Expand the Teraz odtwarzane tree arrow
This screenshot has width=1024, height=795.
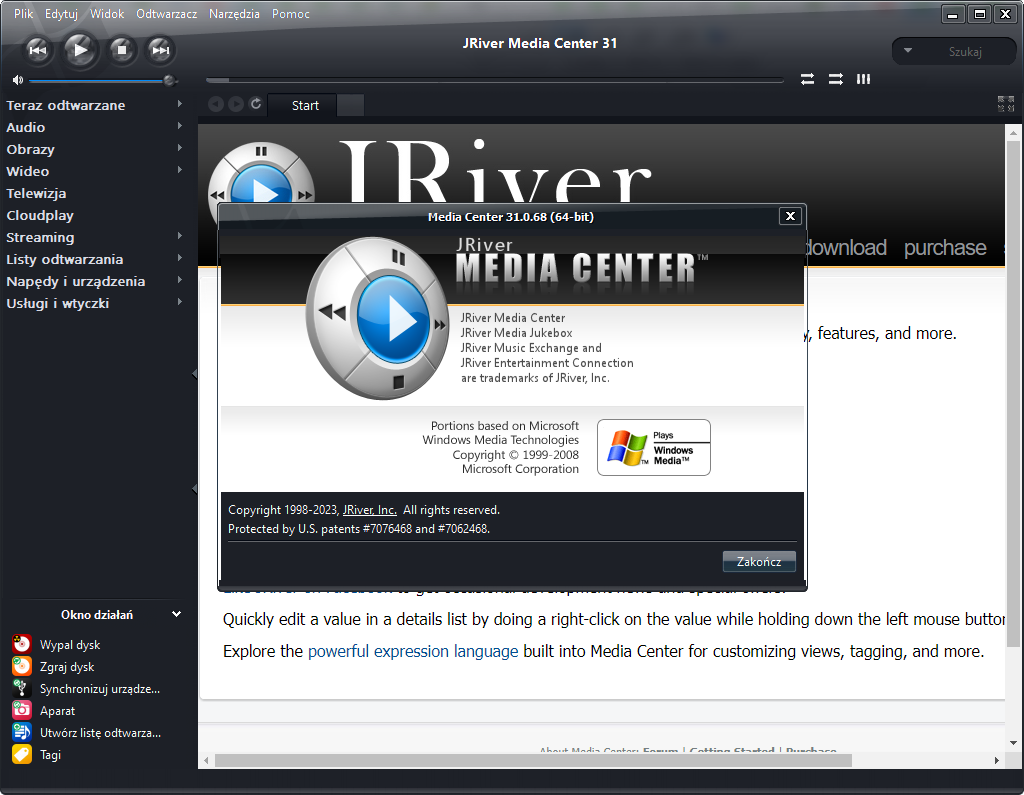point(180,104)
